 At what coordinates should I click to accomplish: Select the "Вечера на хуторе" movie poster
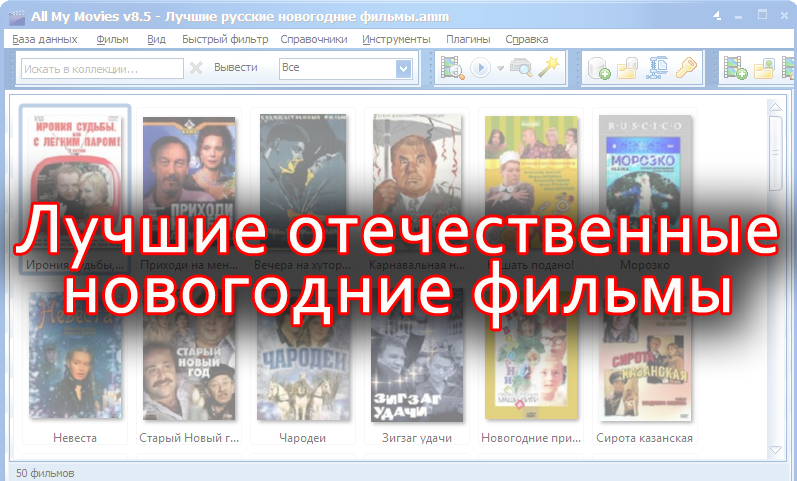303,182
